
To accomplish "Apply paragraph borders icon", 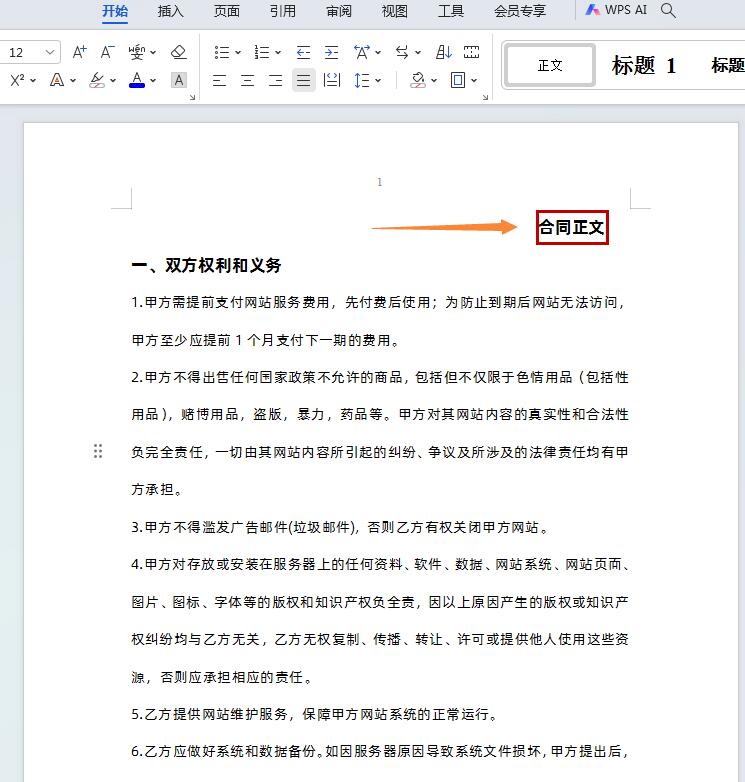I will click(458, 80).
